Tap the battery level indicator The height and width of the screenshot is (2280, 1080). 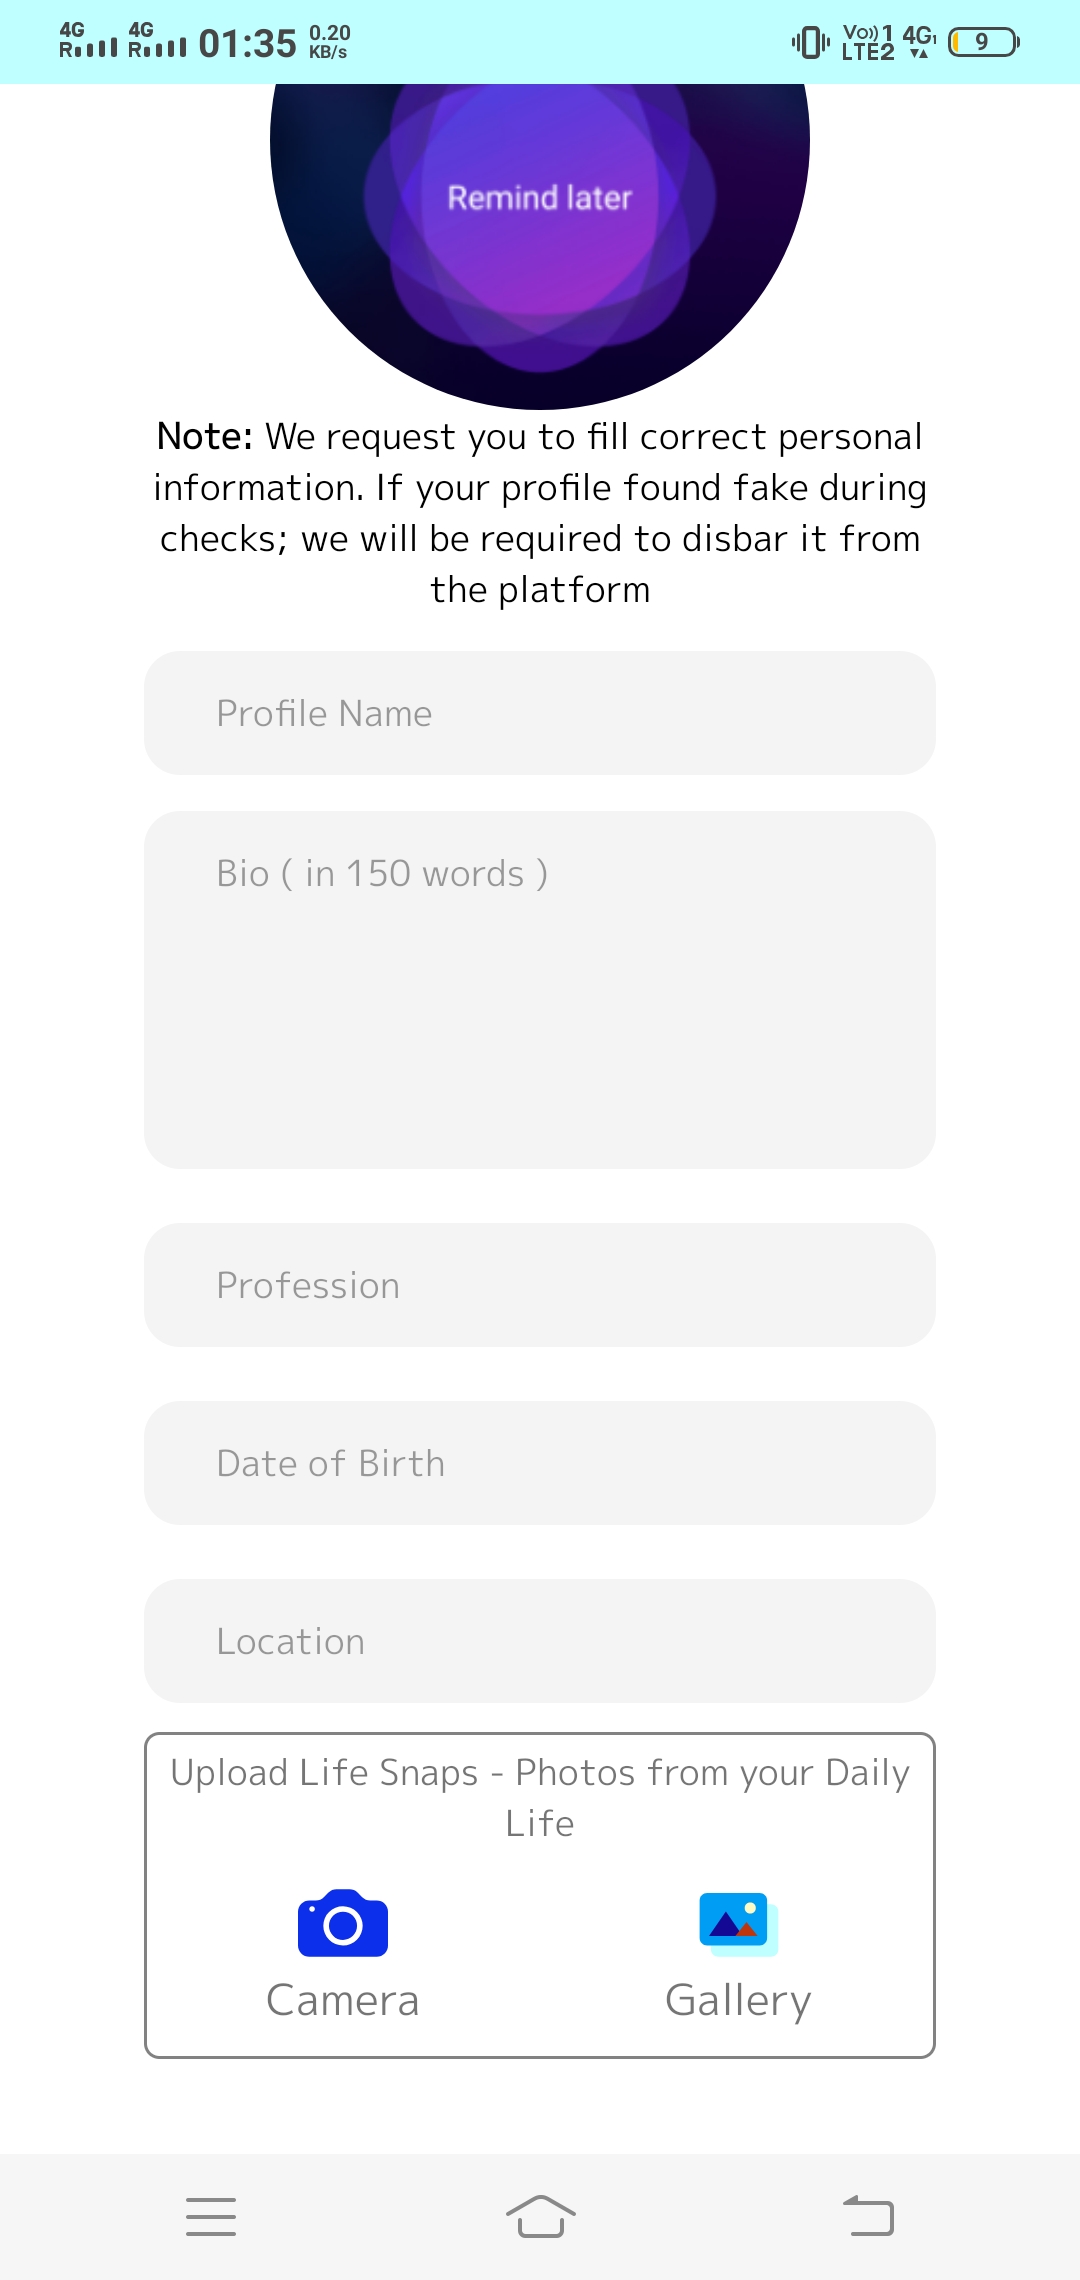point(984,42)
